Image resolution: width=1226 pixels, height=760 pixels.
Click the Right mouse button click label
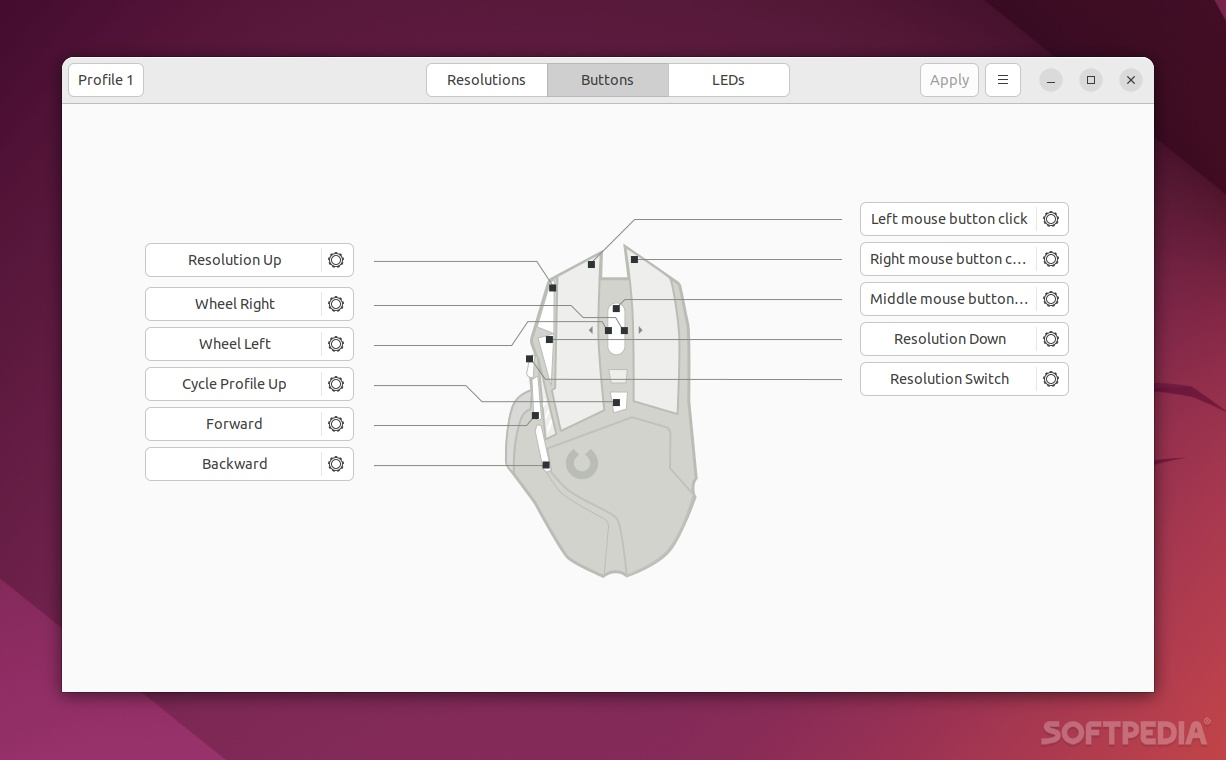coord(949,259)
